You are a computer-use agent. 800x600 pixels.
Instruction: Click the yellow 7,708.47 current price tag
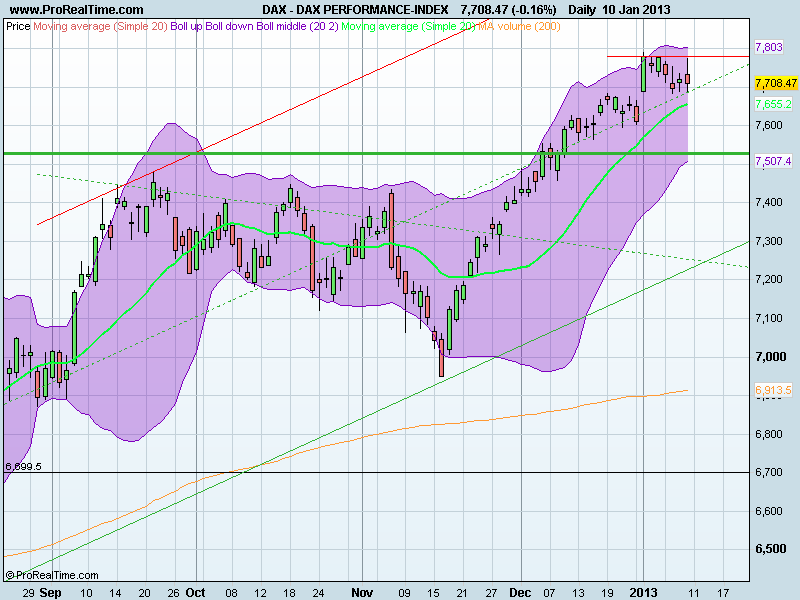(x=776, y=83)
